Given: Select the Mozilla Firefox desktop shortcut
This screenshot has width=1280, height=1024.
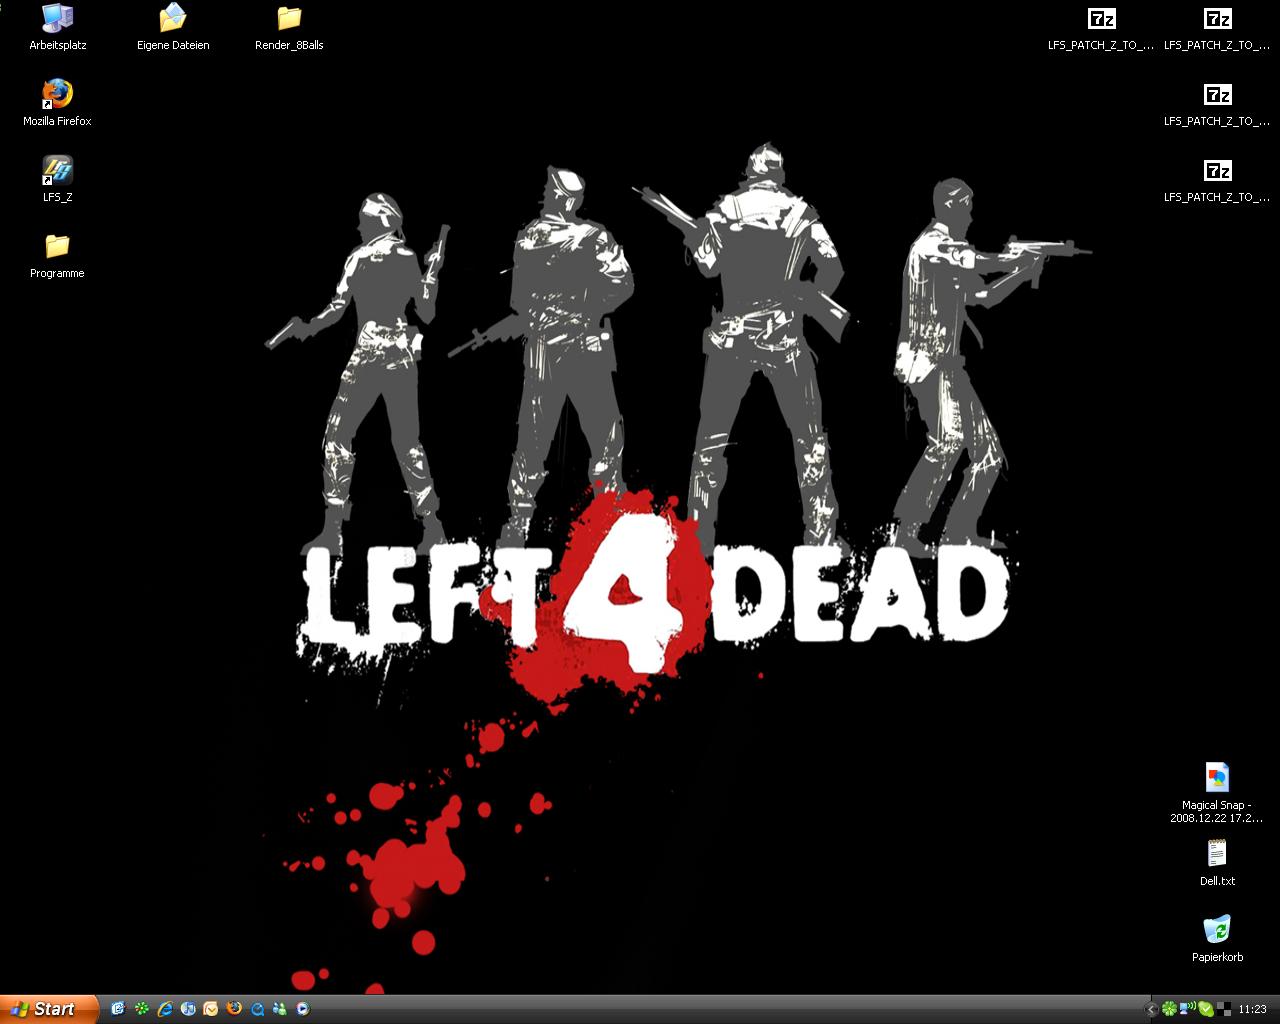Looking at the screenshot, I should (x=57, y=103).
